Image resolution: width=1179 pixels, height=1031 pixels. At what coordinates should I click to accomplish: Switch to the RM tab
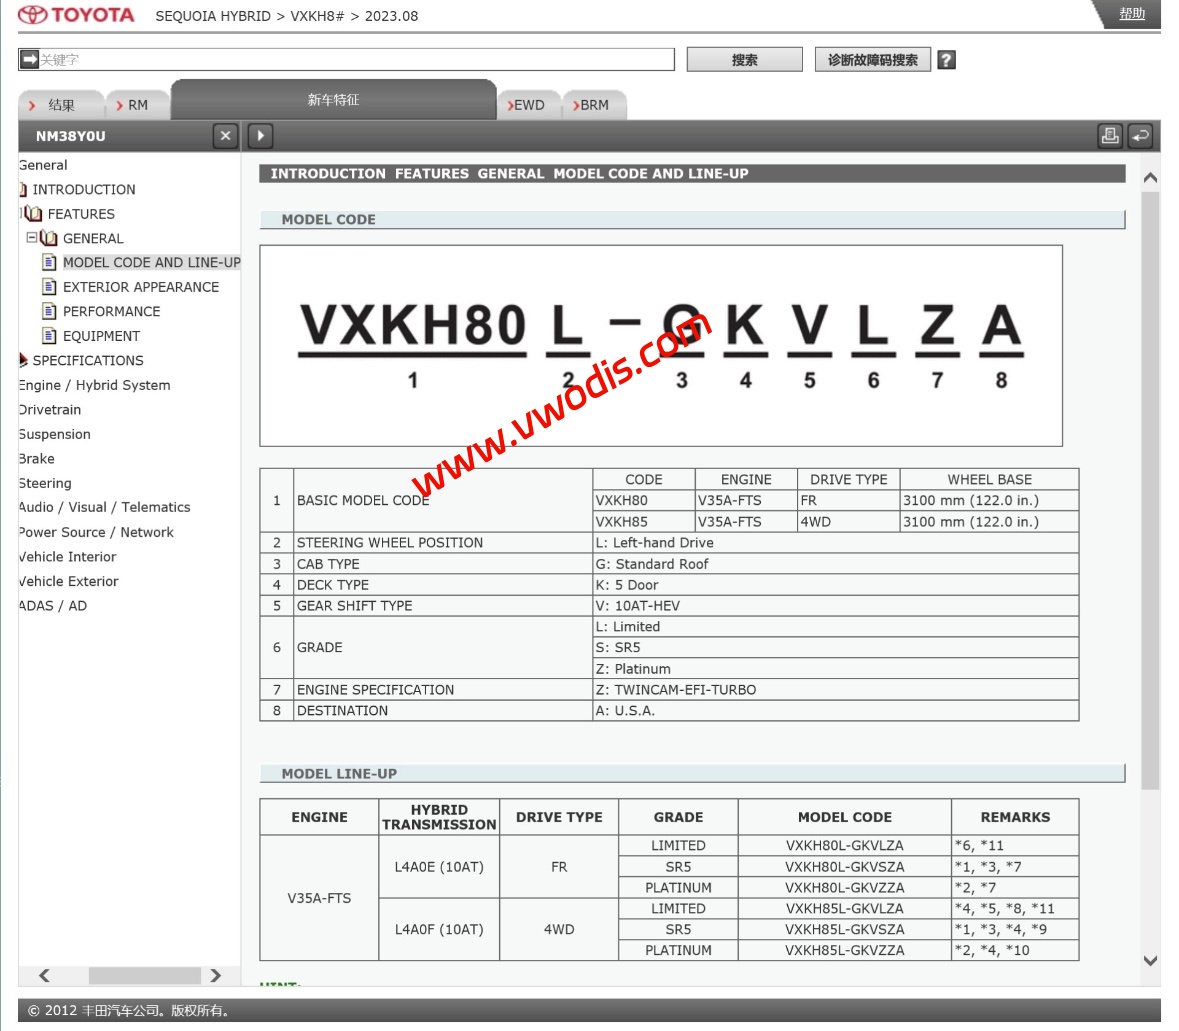coord(131,105)
